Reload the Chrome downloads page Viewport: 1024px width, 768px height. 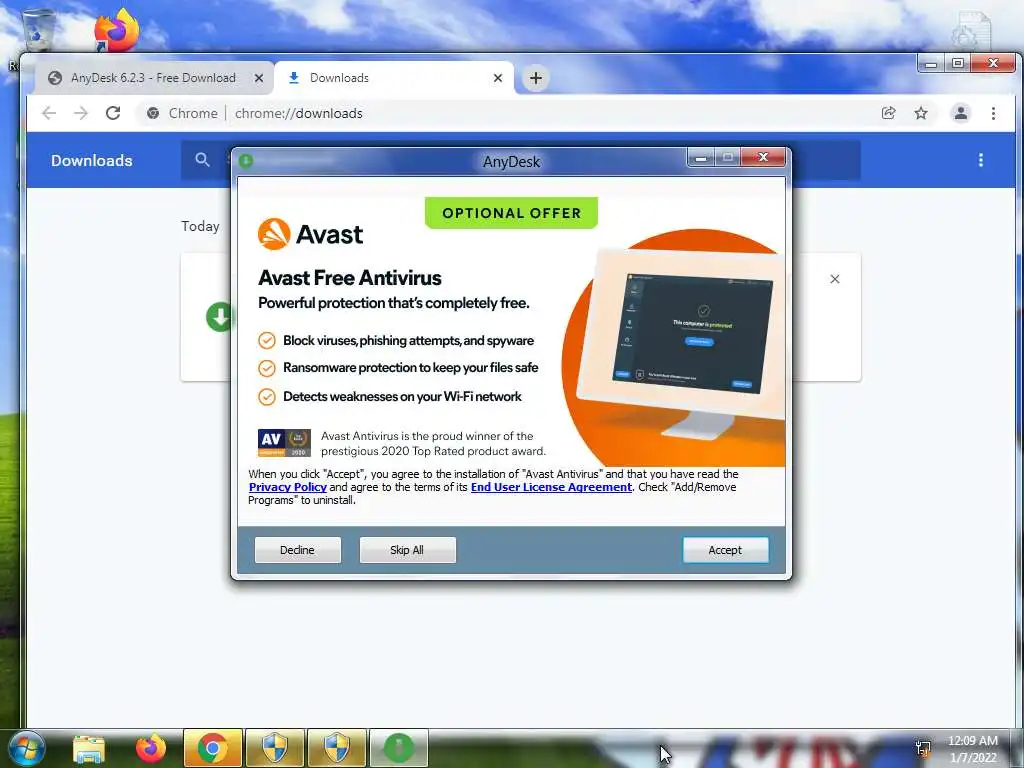(113, 113)
